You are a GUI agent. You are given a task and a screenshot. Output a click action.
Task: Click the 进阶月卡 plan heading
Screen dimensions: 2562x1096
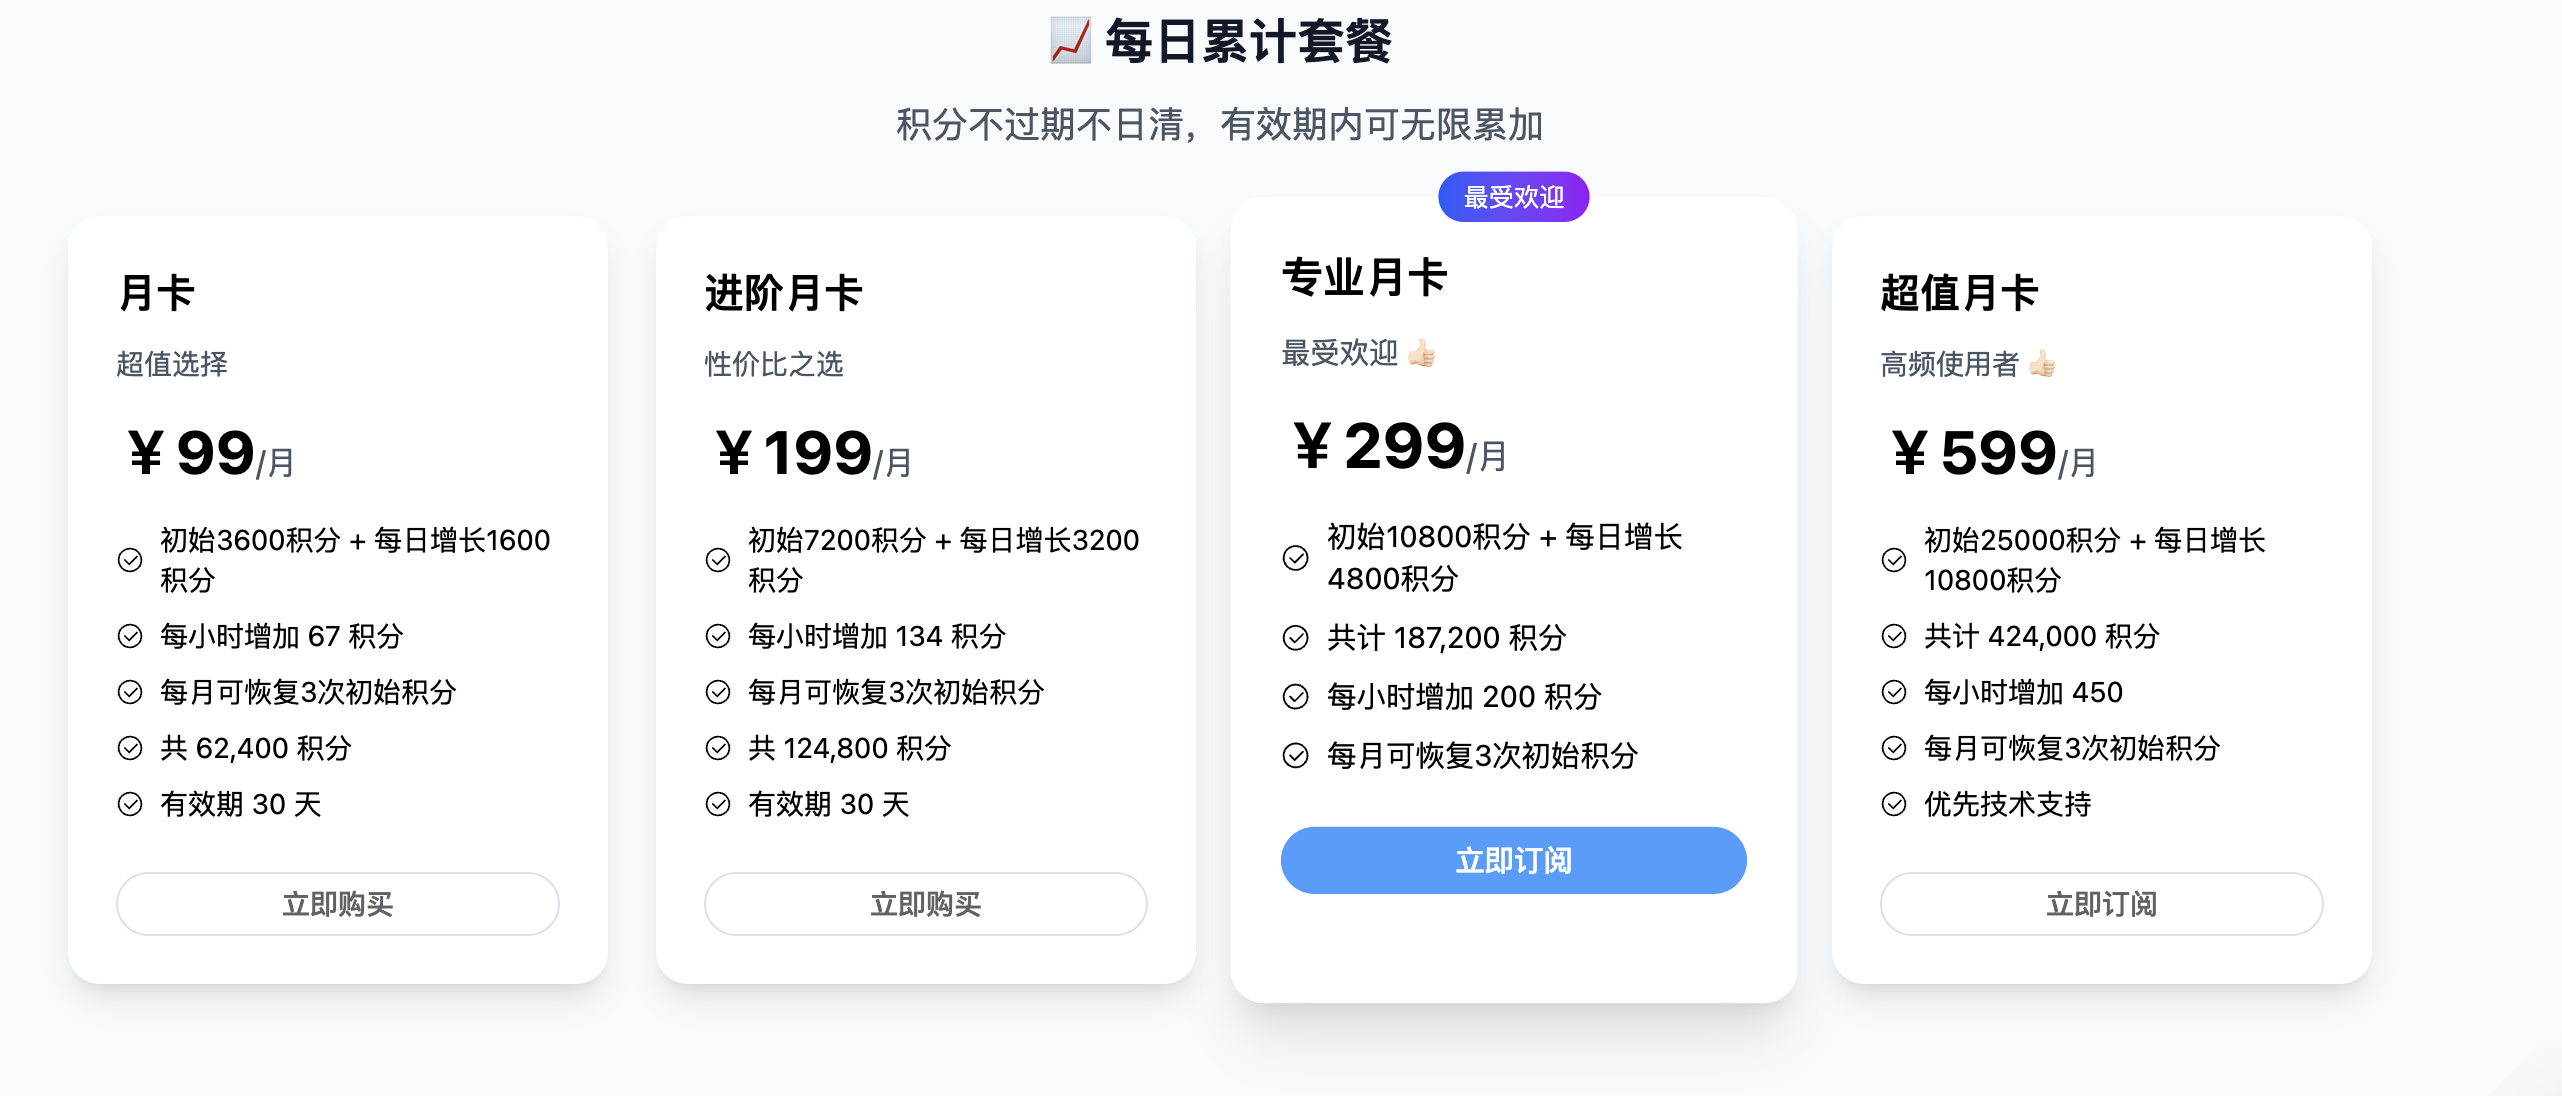(x=784, y=293)
